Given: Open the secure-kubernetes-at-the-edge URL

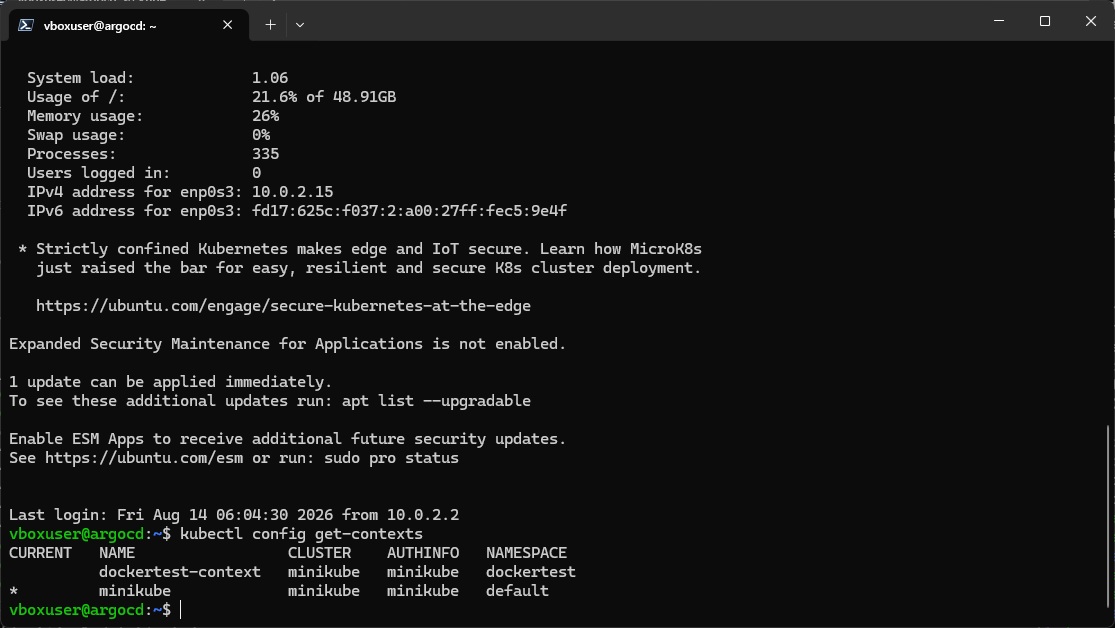Looking at the screenshot, I should 283,306.
